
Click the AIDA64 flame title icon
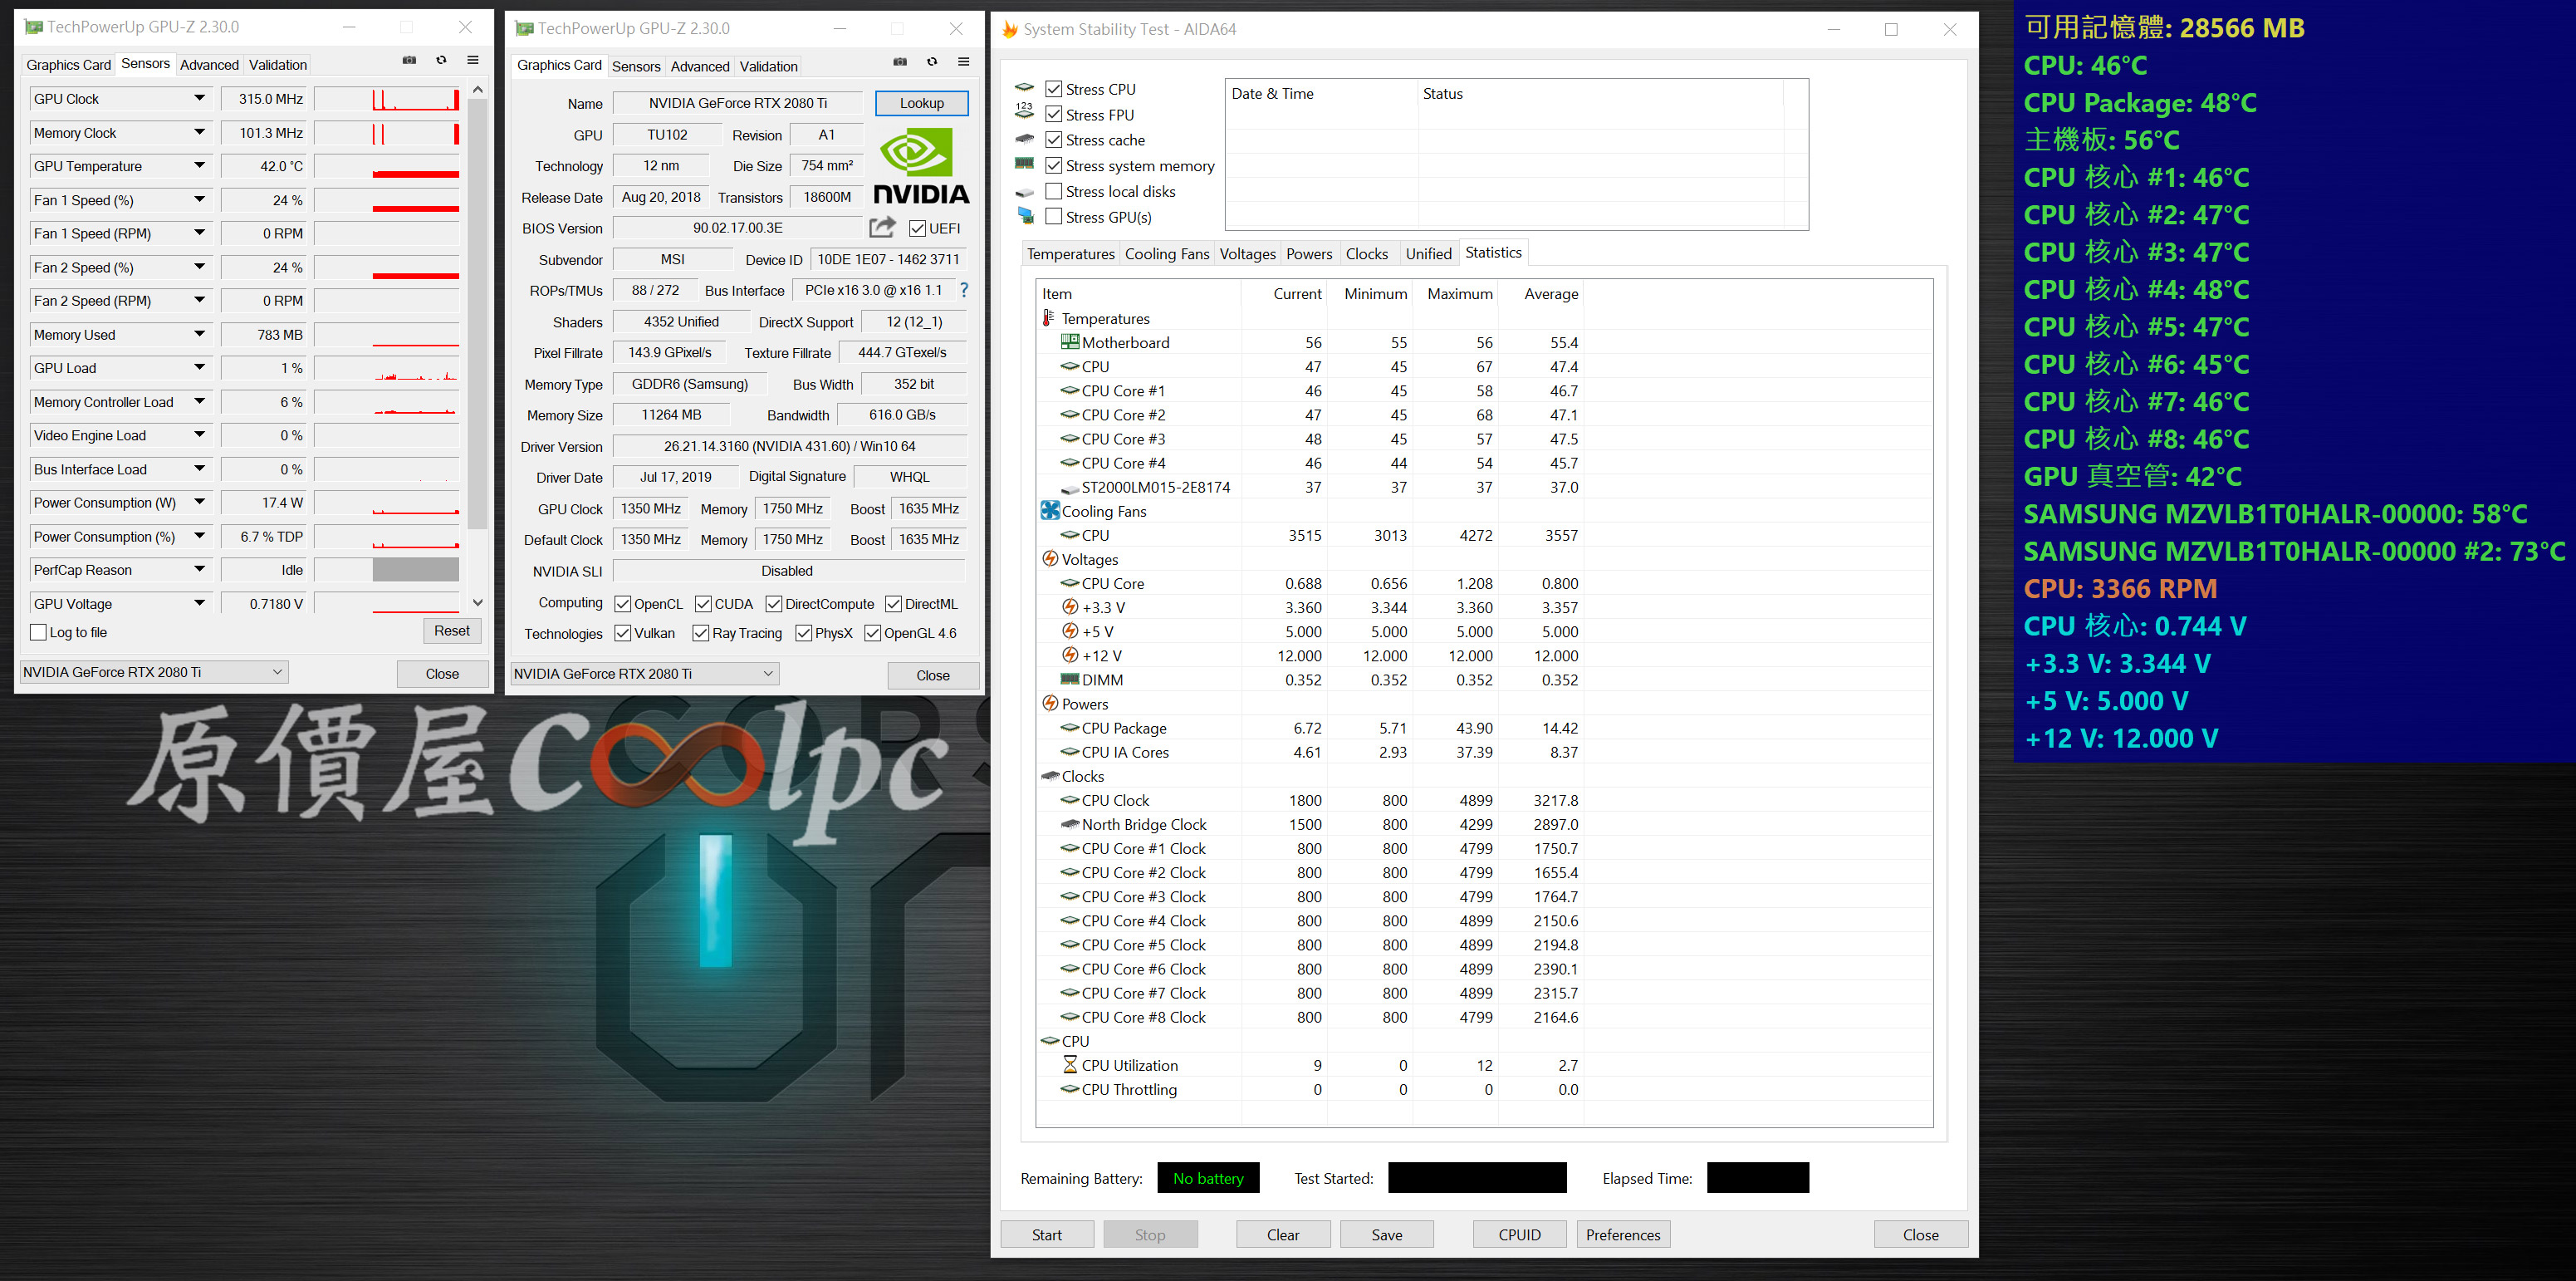coord(1010,29)
